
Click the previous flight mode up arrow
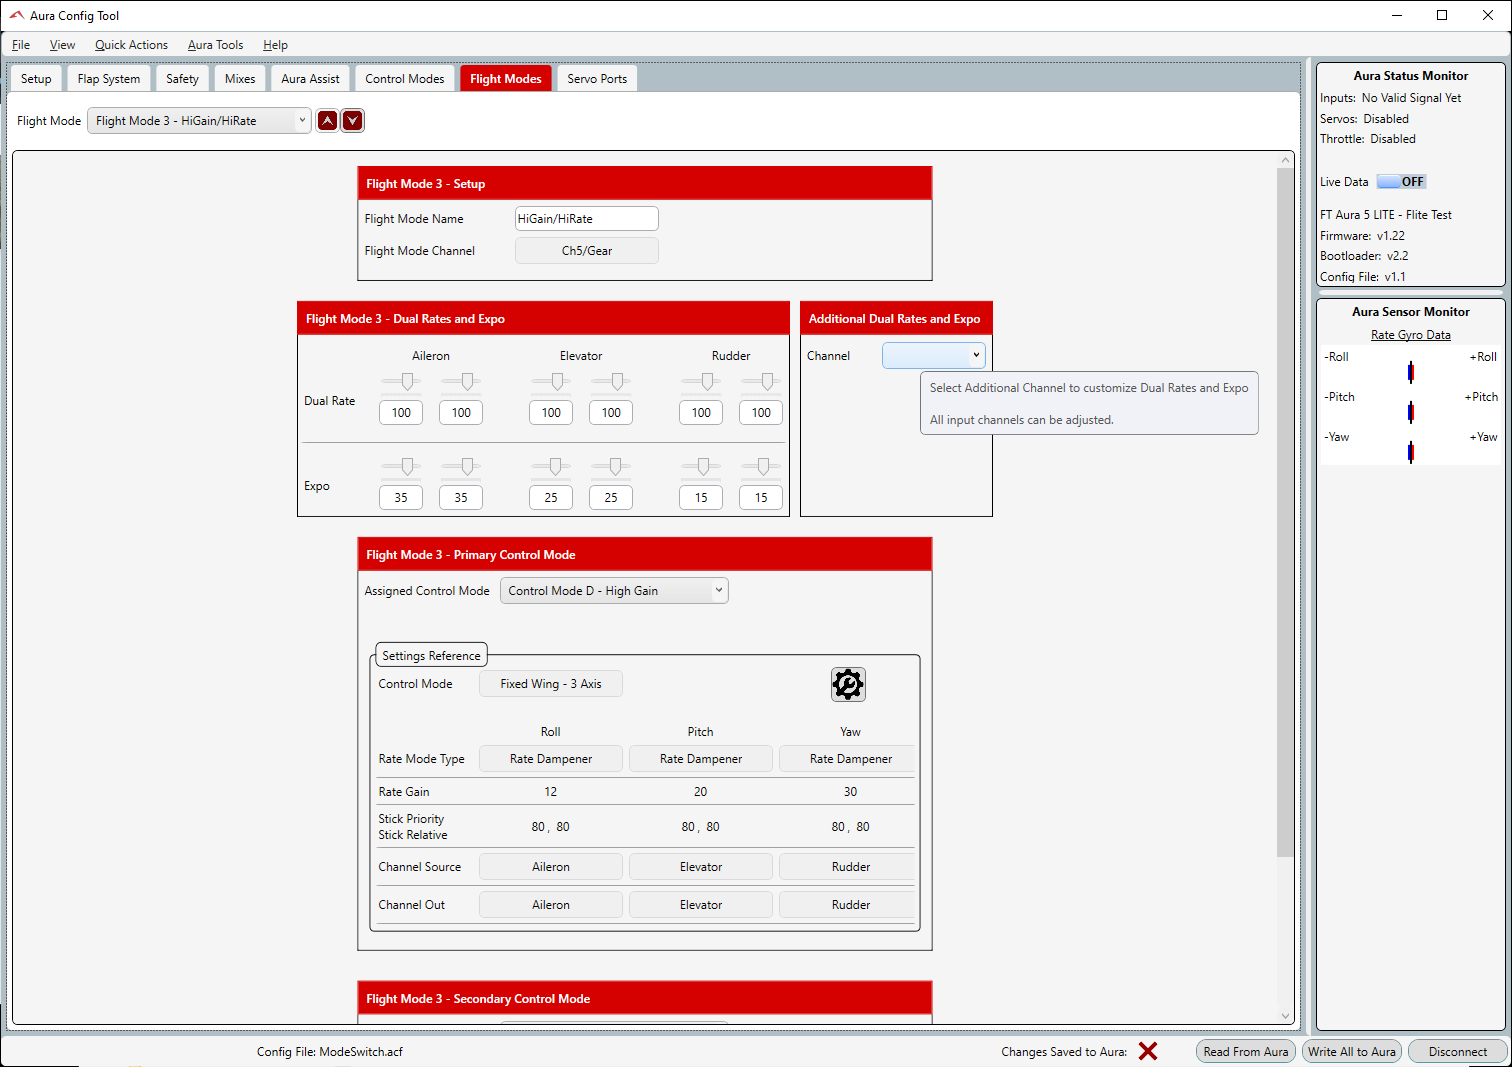pos(327,121)
